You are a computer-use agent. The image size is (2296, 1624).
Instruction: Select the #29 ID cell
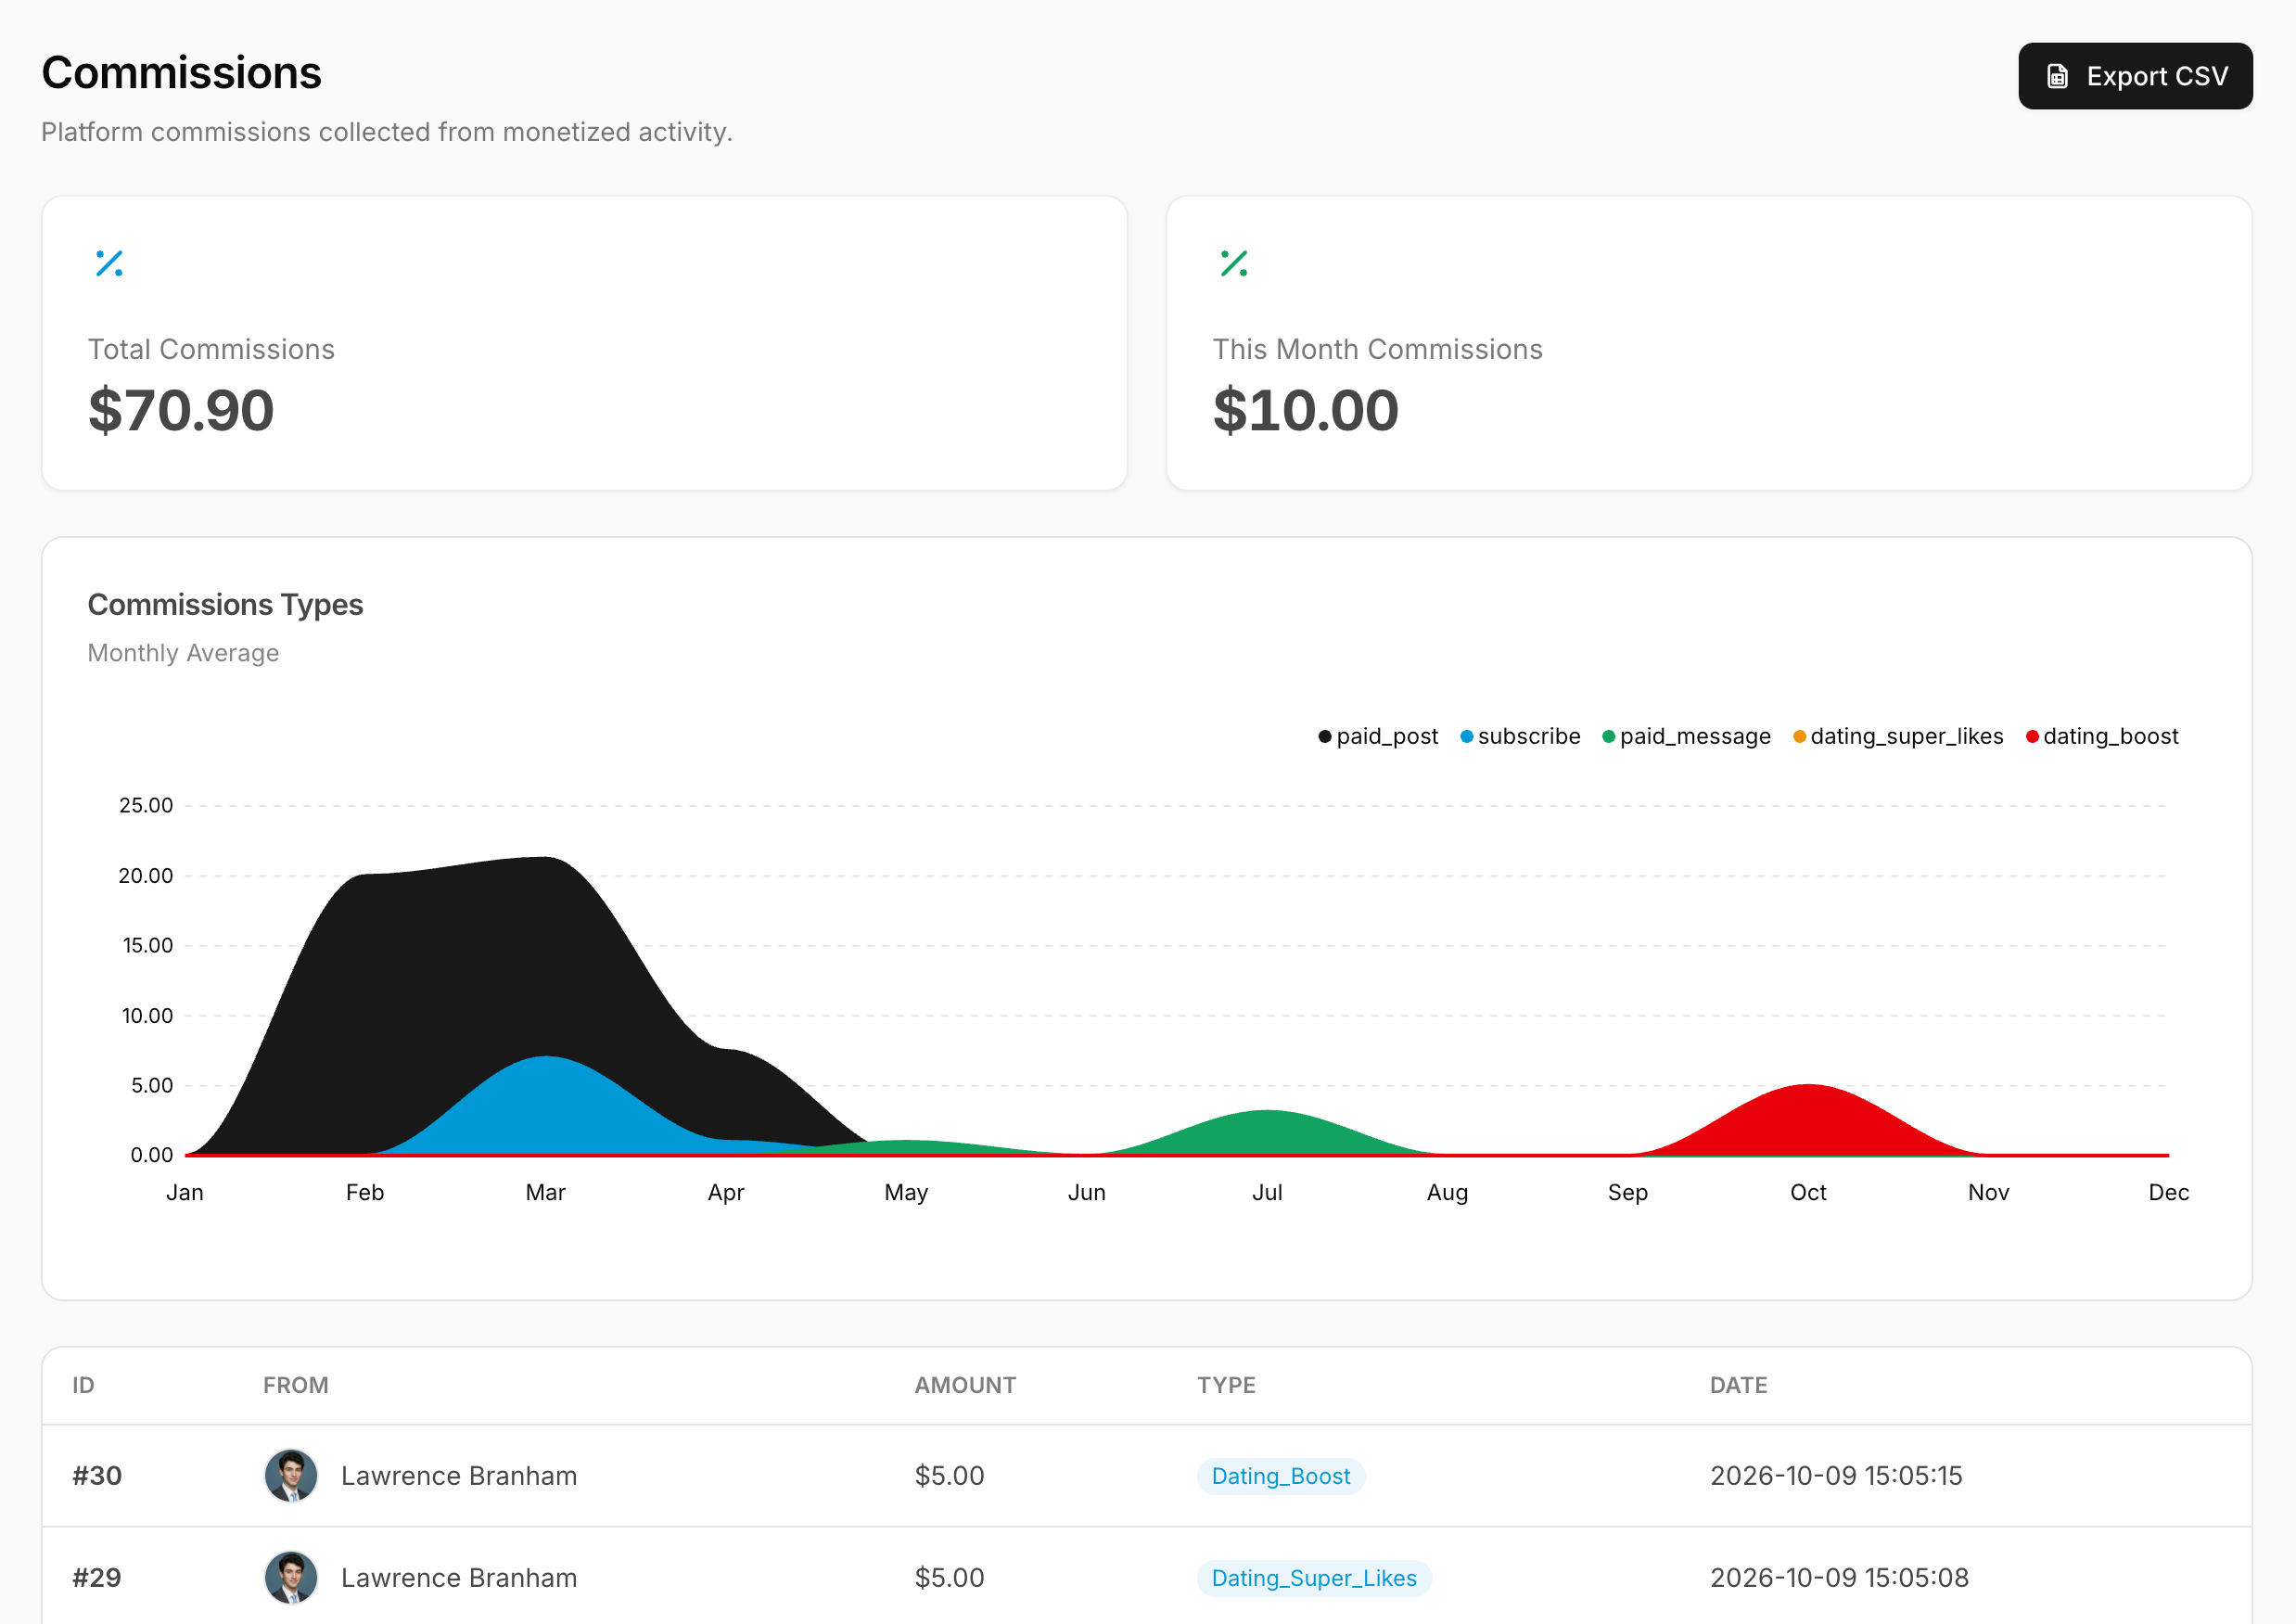click(x=97, y=1578)
